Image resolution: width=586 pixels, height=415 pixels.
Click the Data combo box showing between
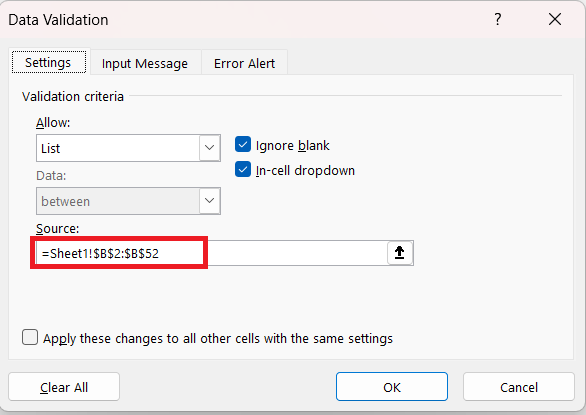(128, 201)
